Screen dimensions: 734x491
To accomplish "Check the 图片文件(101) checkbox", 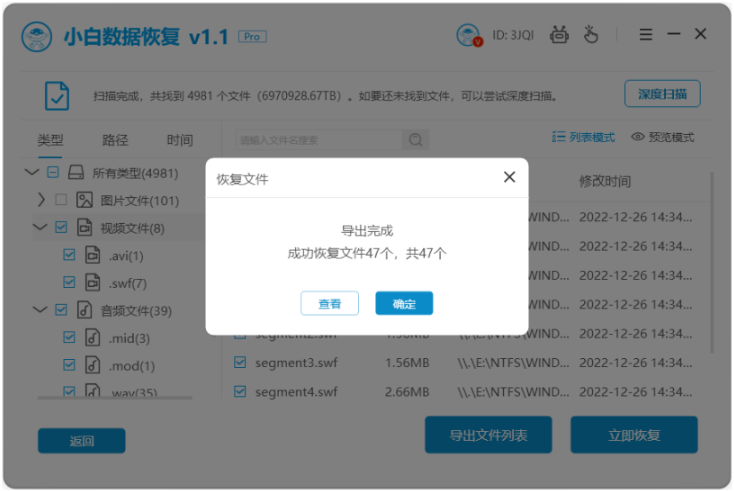I will [61, 200].
